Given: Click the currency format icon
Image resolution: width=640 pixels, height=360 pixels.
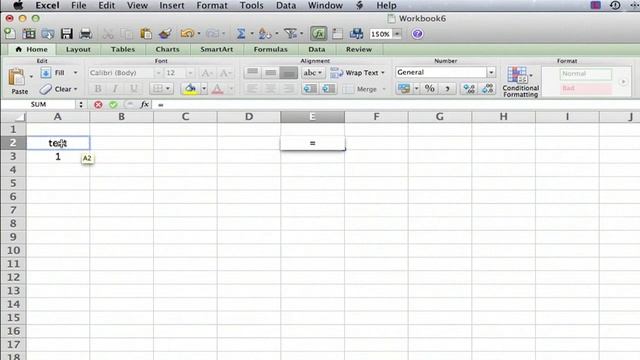Looking at the screenshot, I should click(404, 88).
